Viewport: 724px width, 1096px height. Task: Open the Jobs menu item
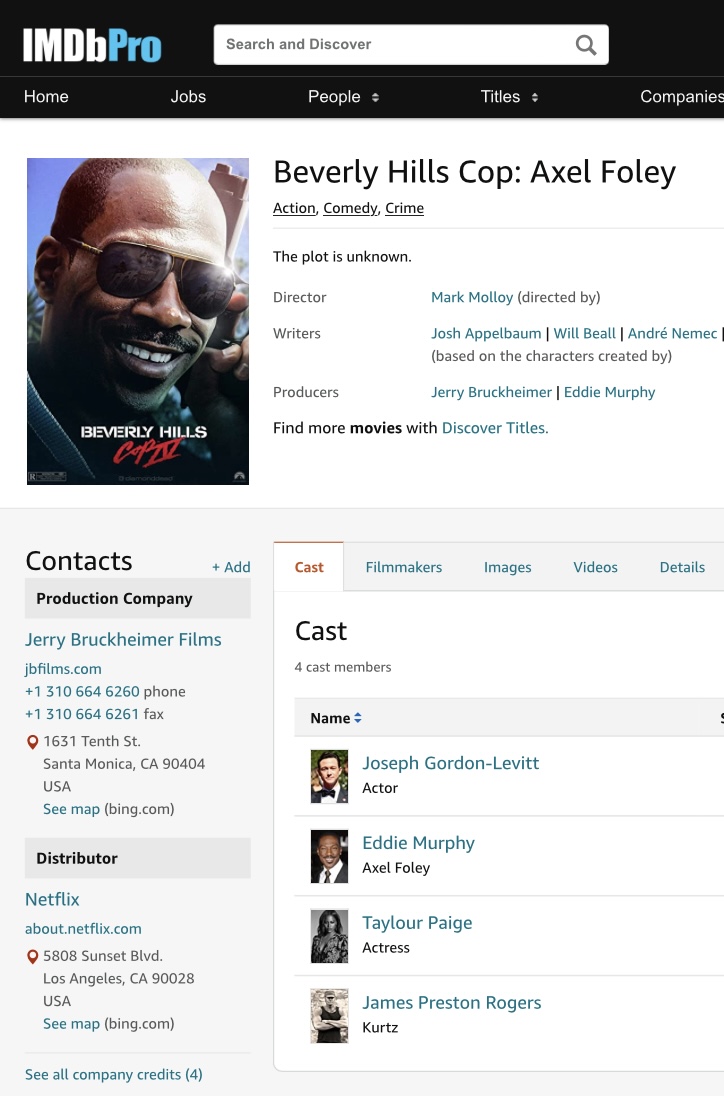(188, 96)
